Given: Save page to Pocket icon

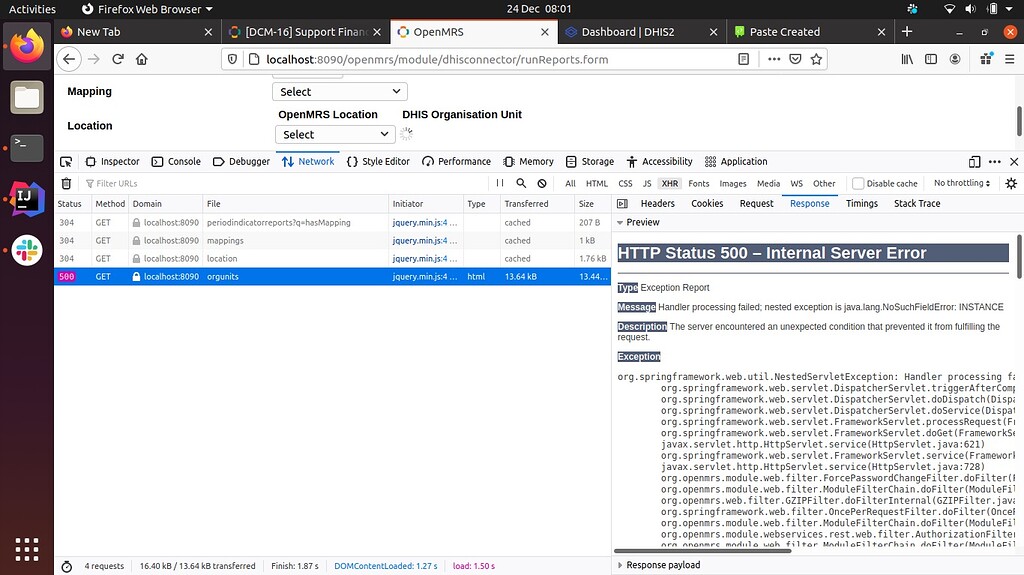Looking at the screenshot, I should 795,59.
